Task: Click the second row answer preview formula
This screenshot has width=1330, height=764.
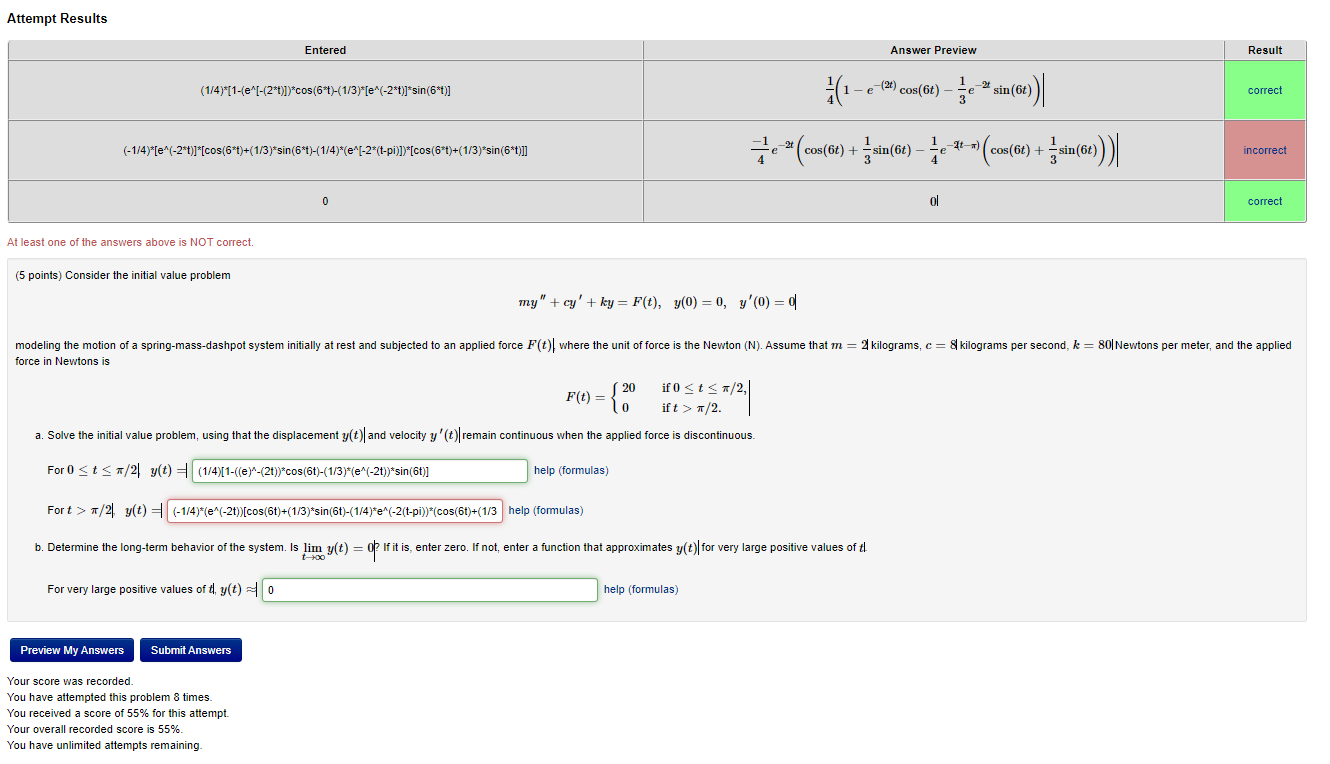Action: point(933,150)
